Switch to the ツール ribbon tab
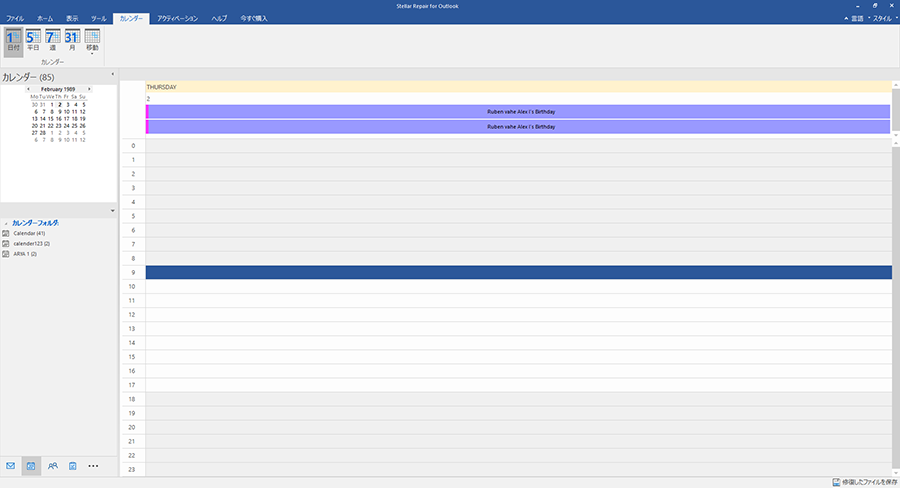The image size is (900, 488). click(x=99, y=19)
